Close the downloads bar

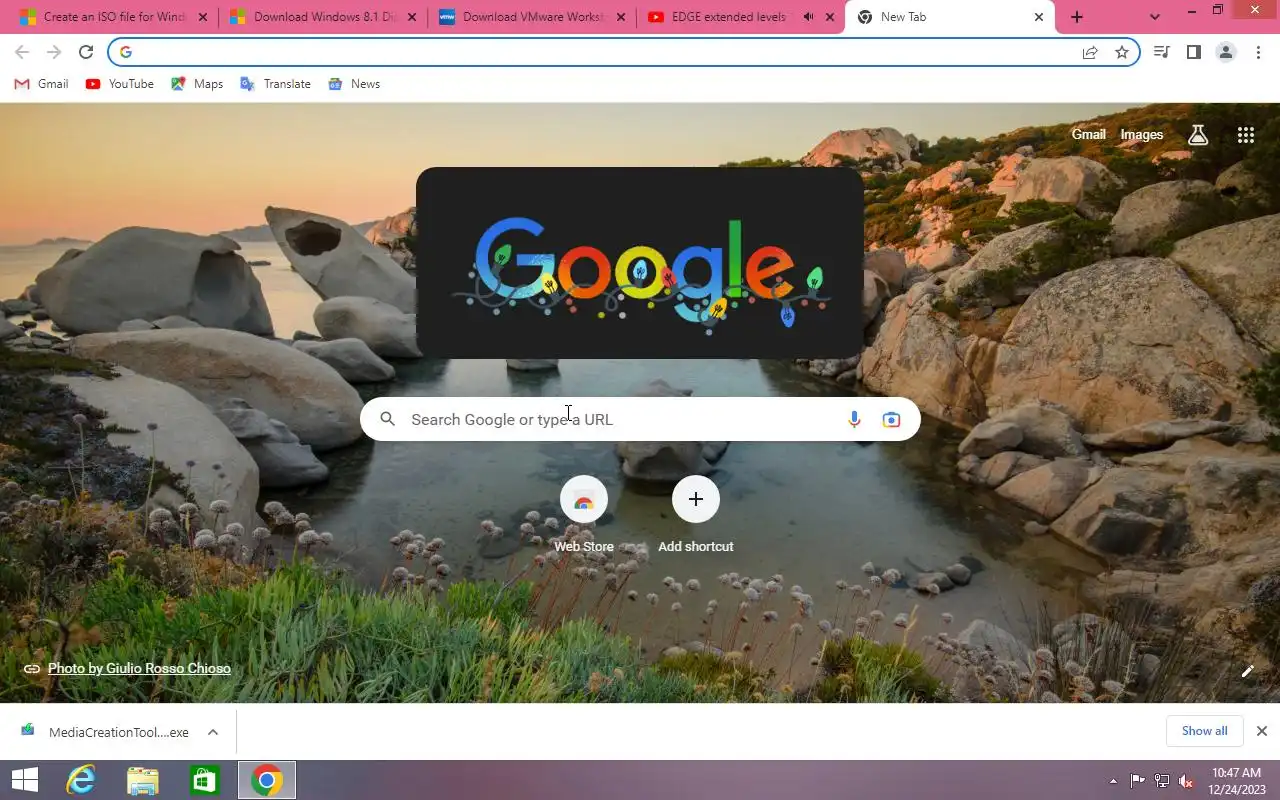click(x=1261, y=731)
